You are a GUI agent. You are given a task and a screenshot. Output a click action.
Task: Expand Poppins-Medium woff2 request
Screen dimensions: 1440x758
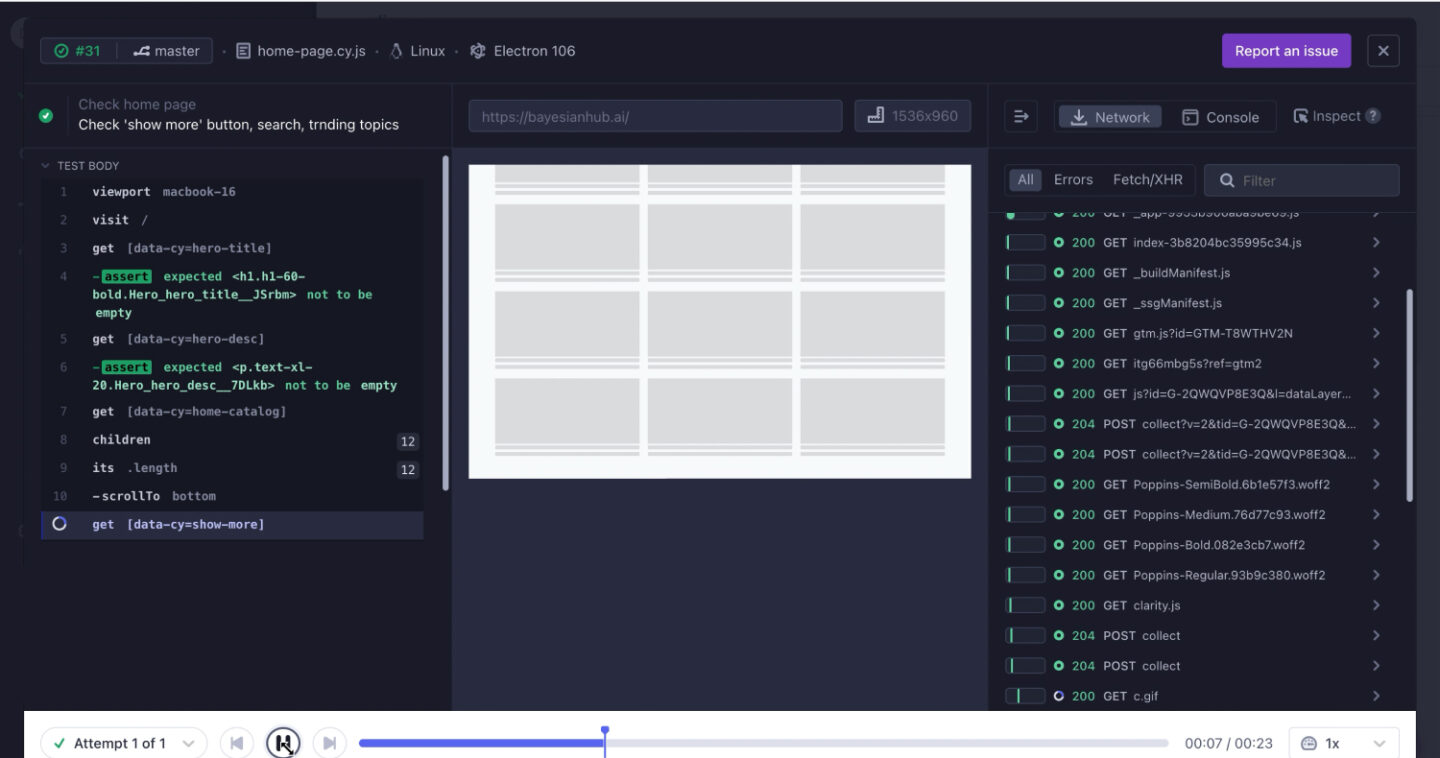1376,515
